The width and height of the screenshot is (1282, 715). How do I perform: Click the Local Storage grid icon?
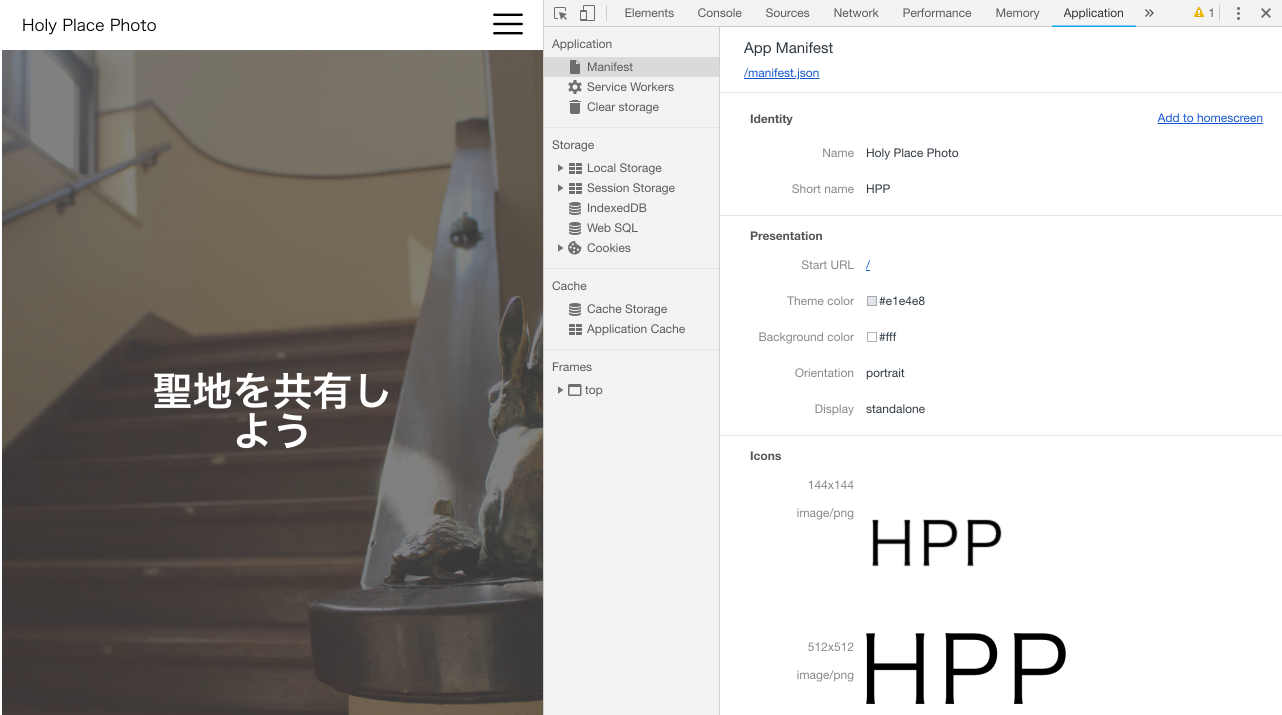[575, 168]
